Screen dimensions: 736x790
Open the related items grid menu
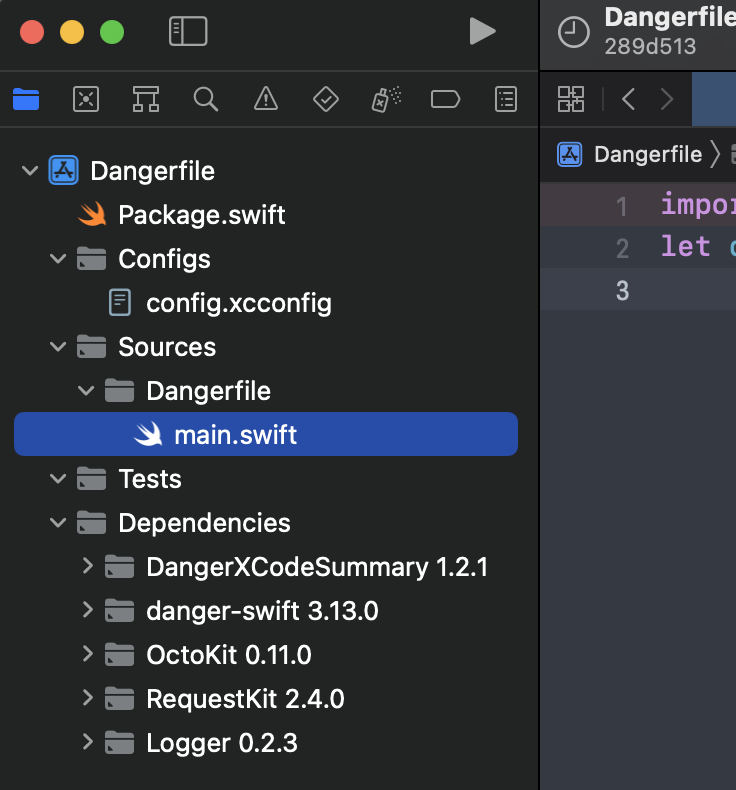click(x=571, y=99)
